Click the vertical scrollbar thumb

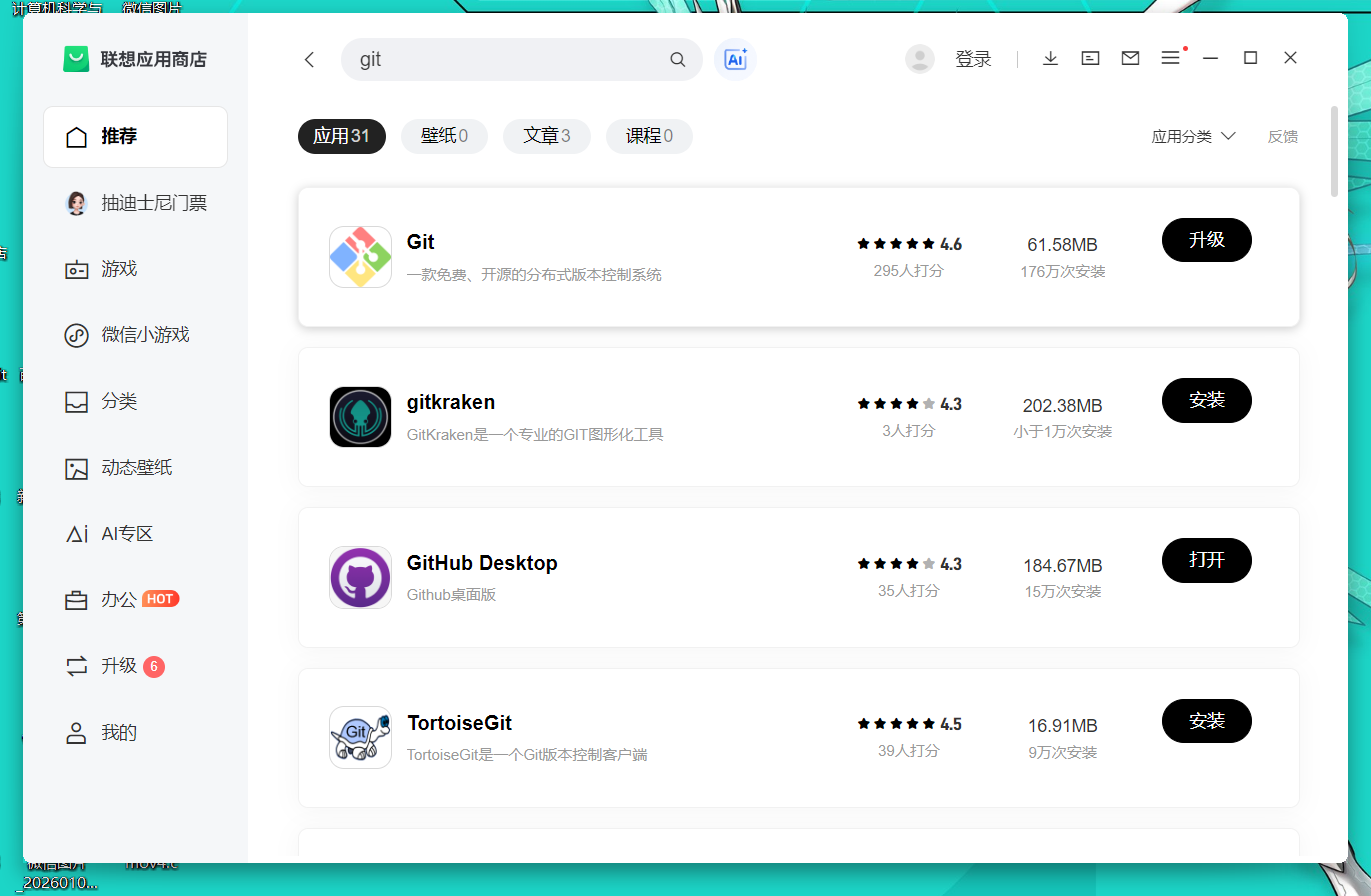pos(1334,150)
